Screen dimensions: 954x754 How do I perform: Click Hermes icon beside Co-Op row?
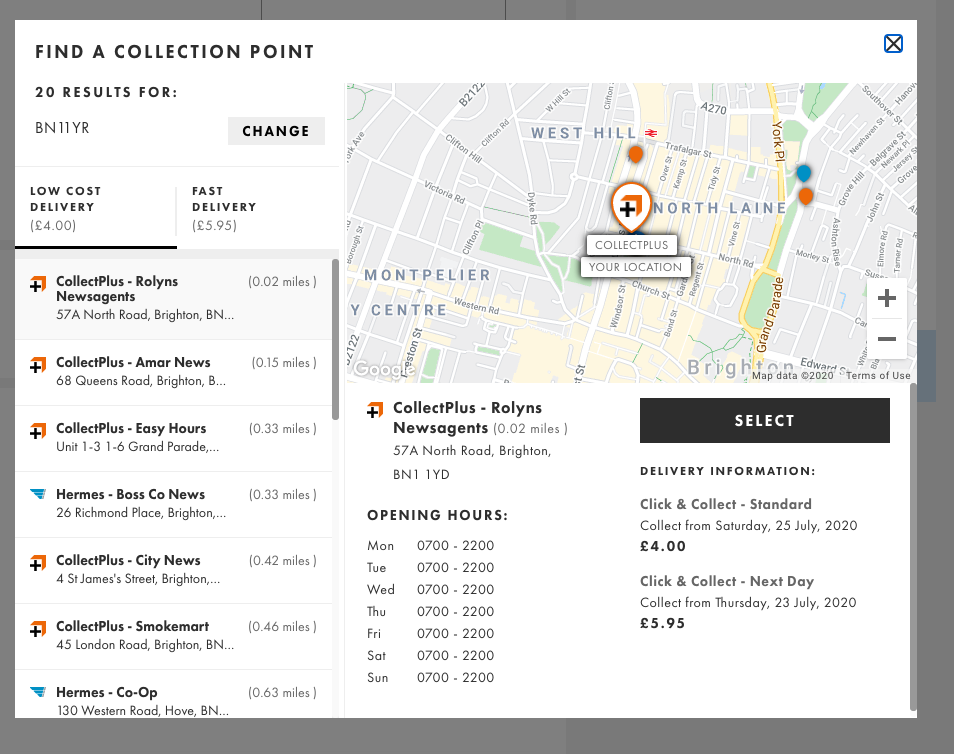(38, 691)
